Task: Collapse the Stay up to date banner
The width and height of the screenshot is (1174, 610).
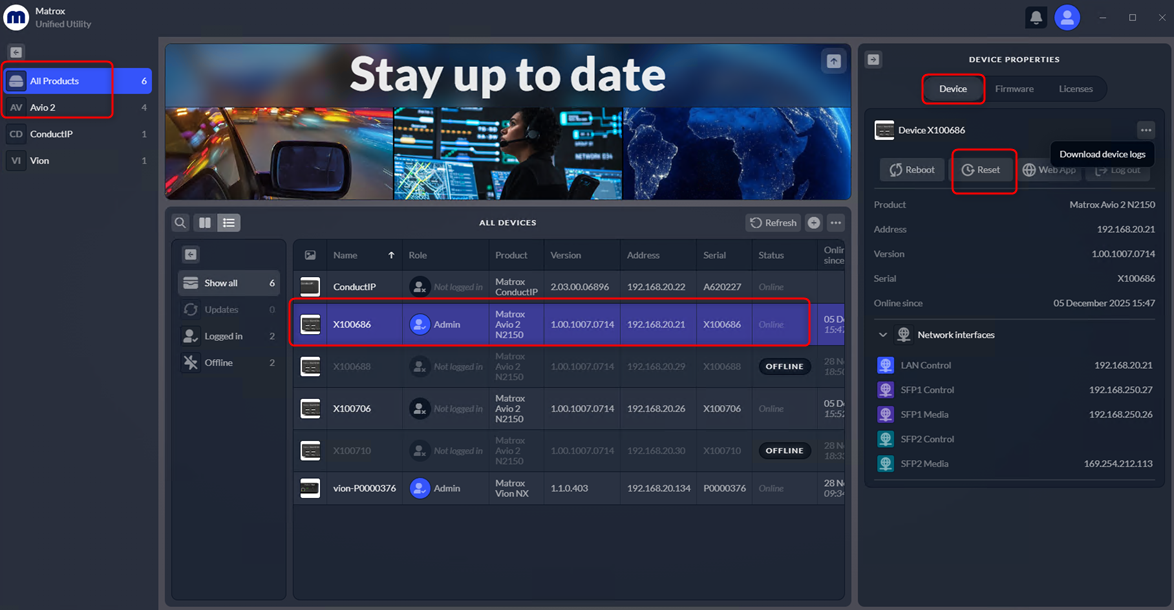Action: click(833, 61)
